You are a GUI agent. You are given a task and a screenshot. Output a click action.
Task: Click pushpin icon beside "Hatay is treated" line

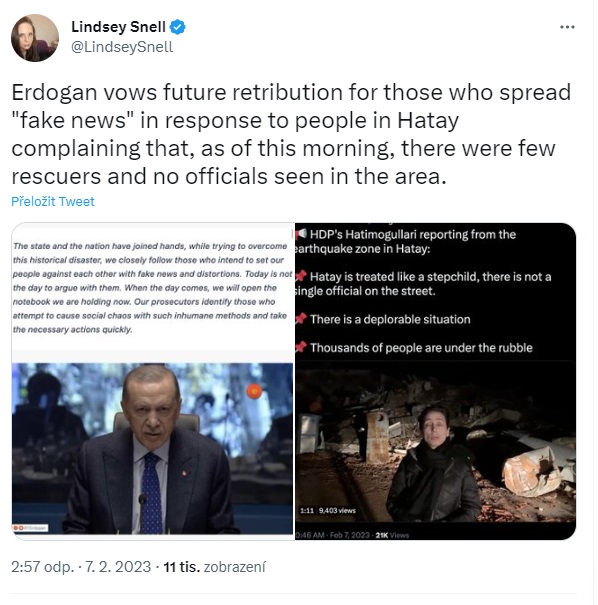pyautogui.click(x=301, y=276)
